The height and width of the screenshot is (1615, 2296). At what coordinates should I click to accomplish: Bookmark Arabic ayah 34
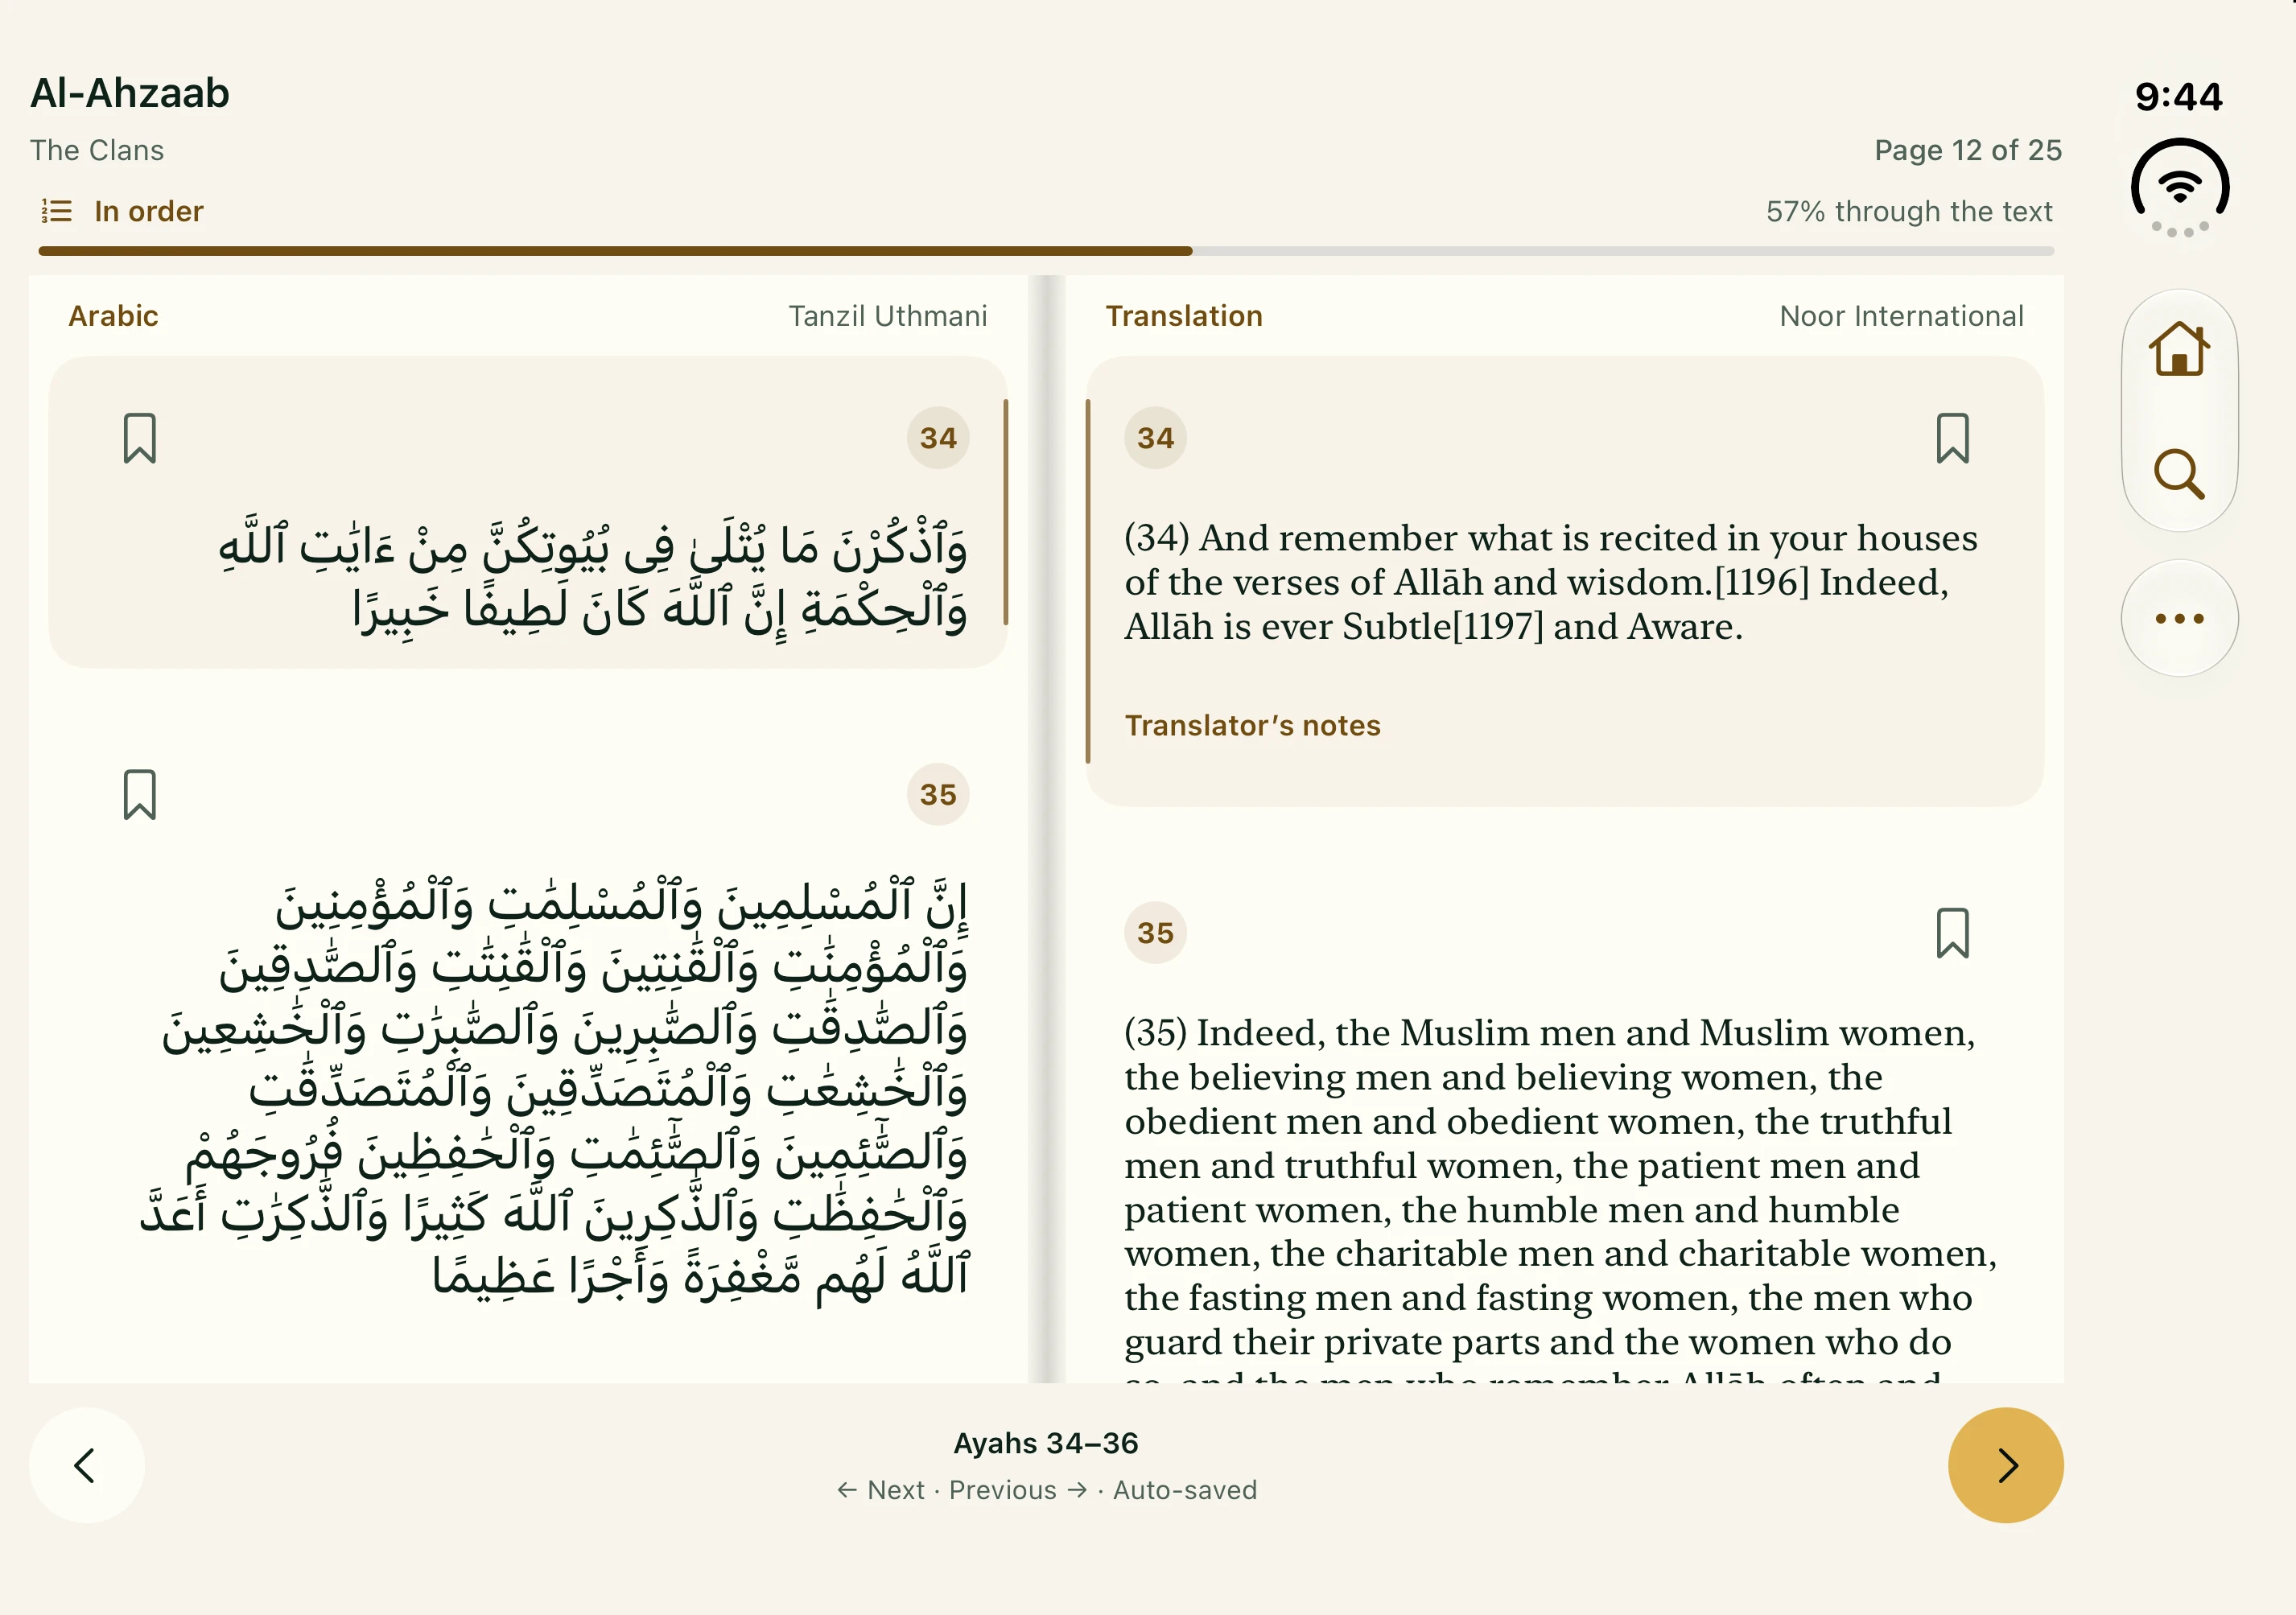pyautogui.click(x=139, y=438)
